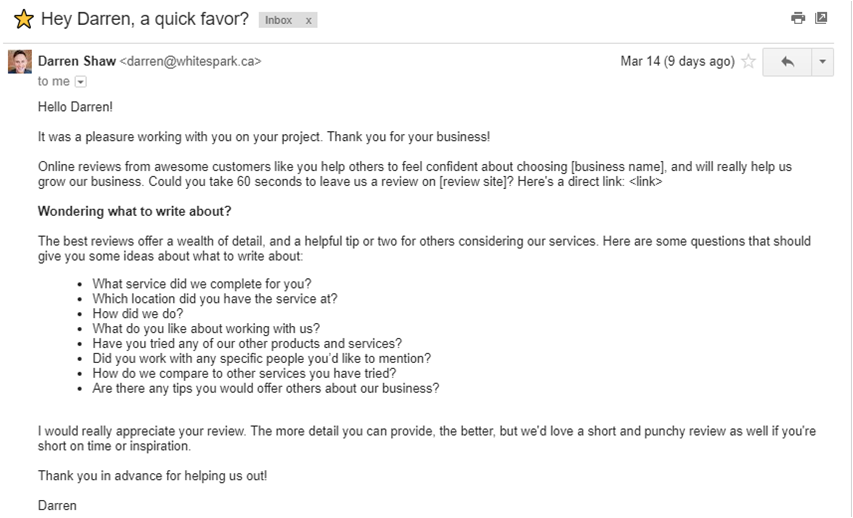853x518 pixels.
Task: Click the "Wondering what to write about?" heading
Action: click(134, 211)
